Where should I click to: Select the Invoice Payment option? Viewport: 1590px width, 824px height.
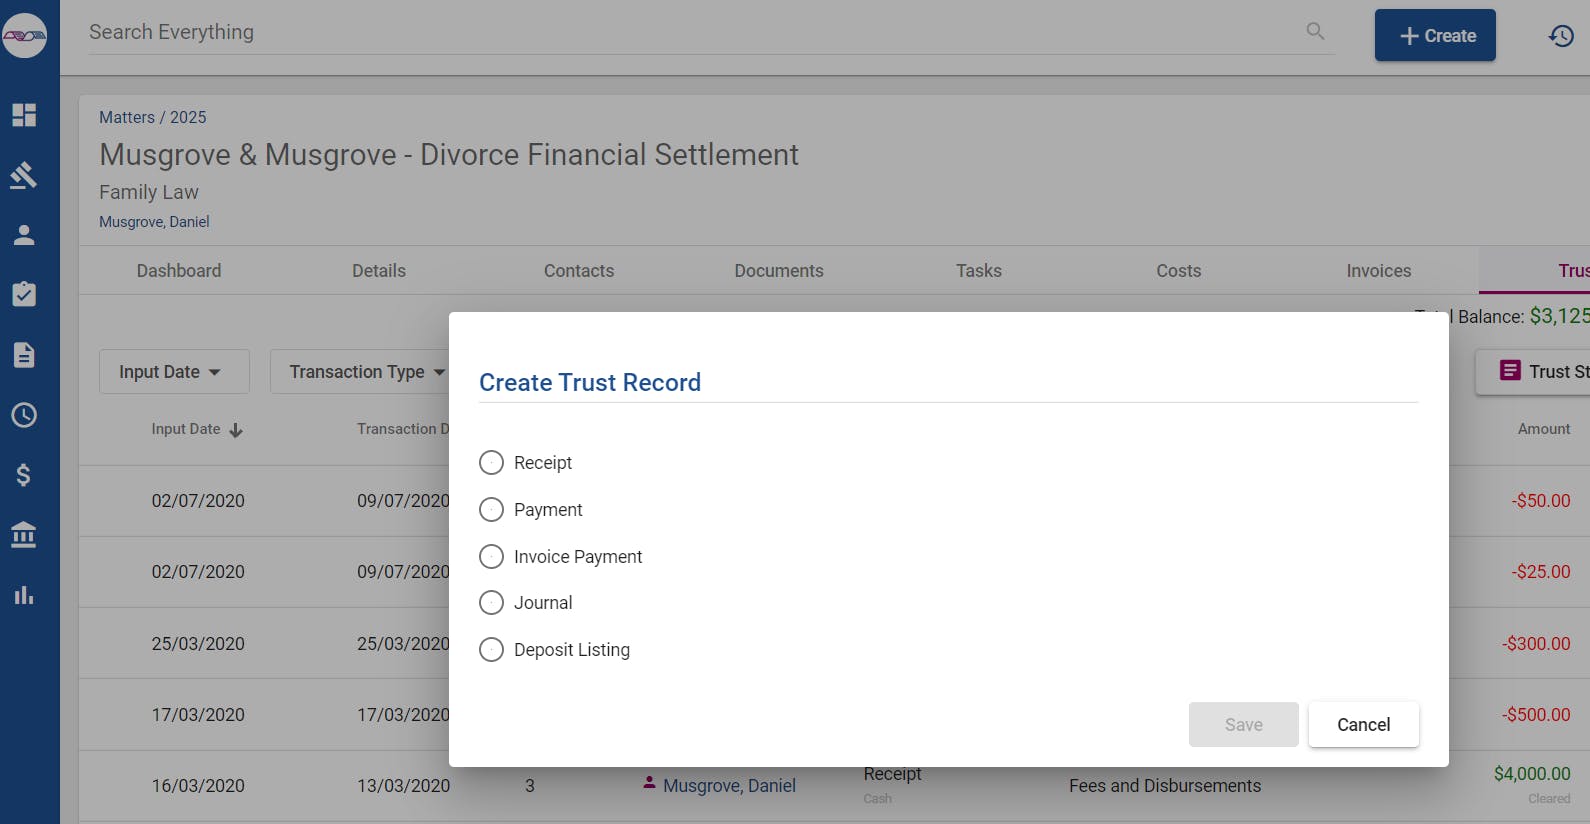point(491,556)
